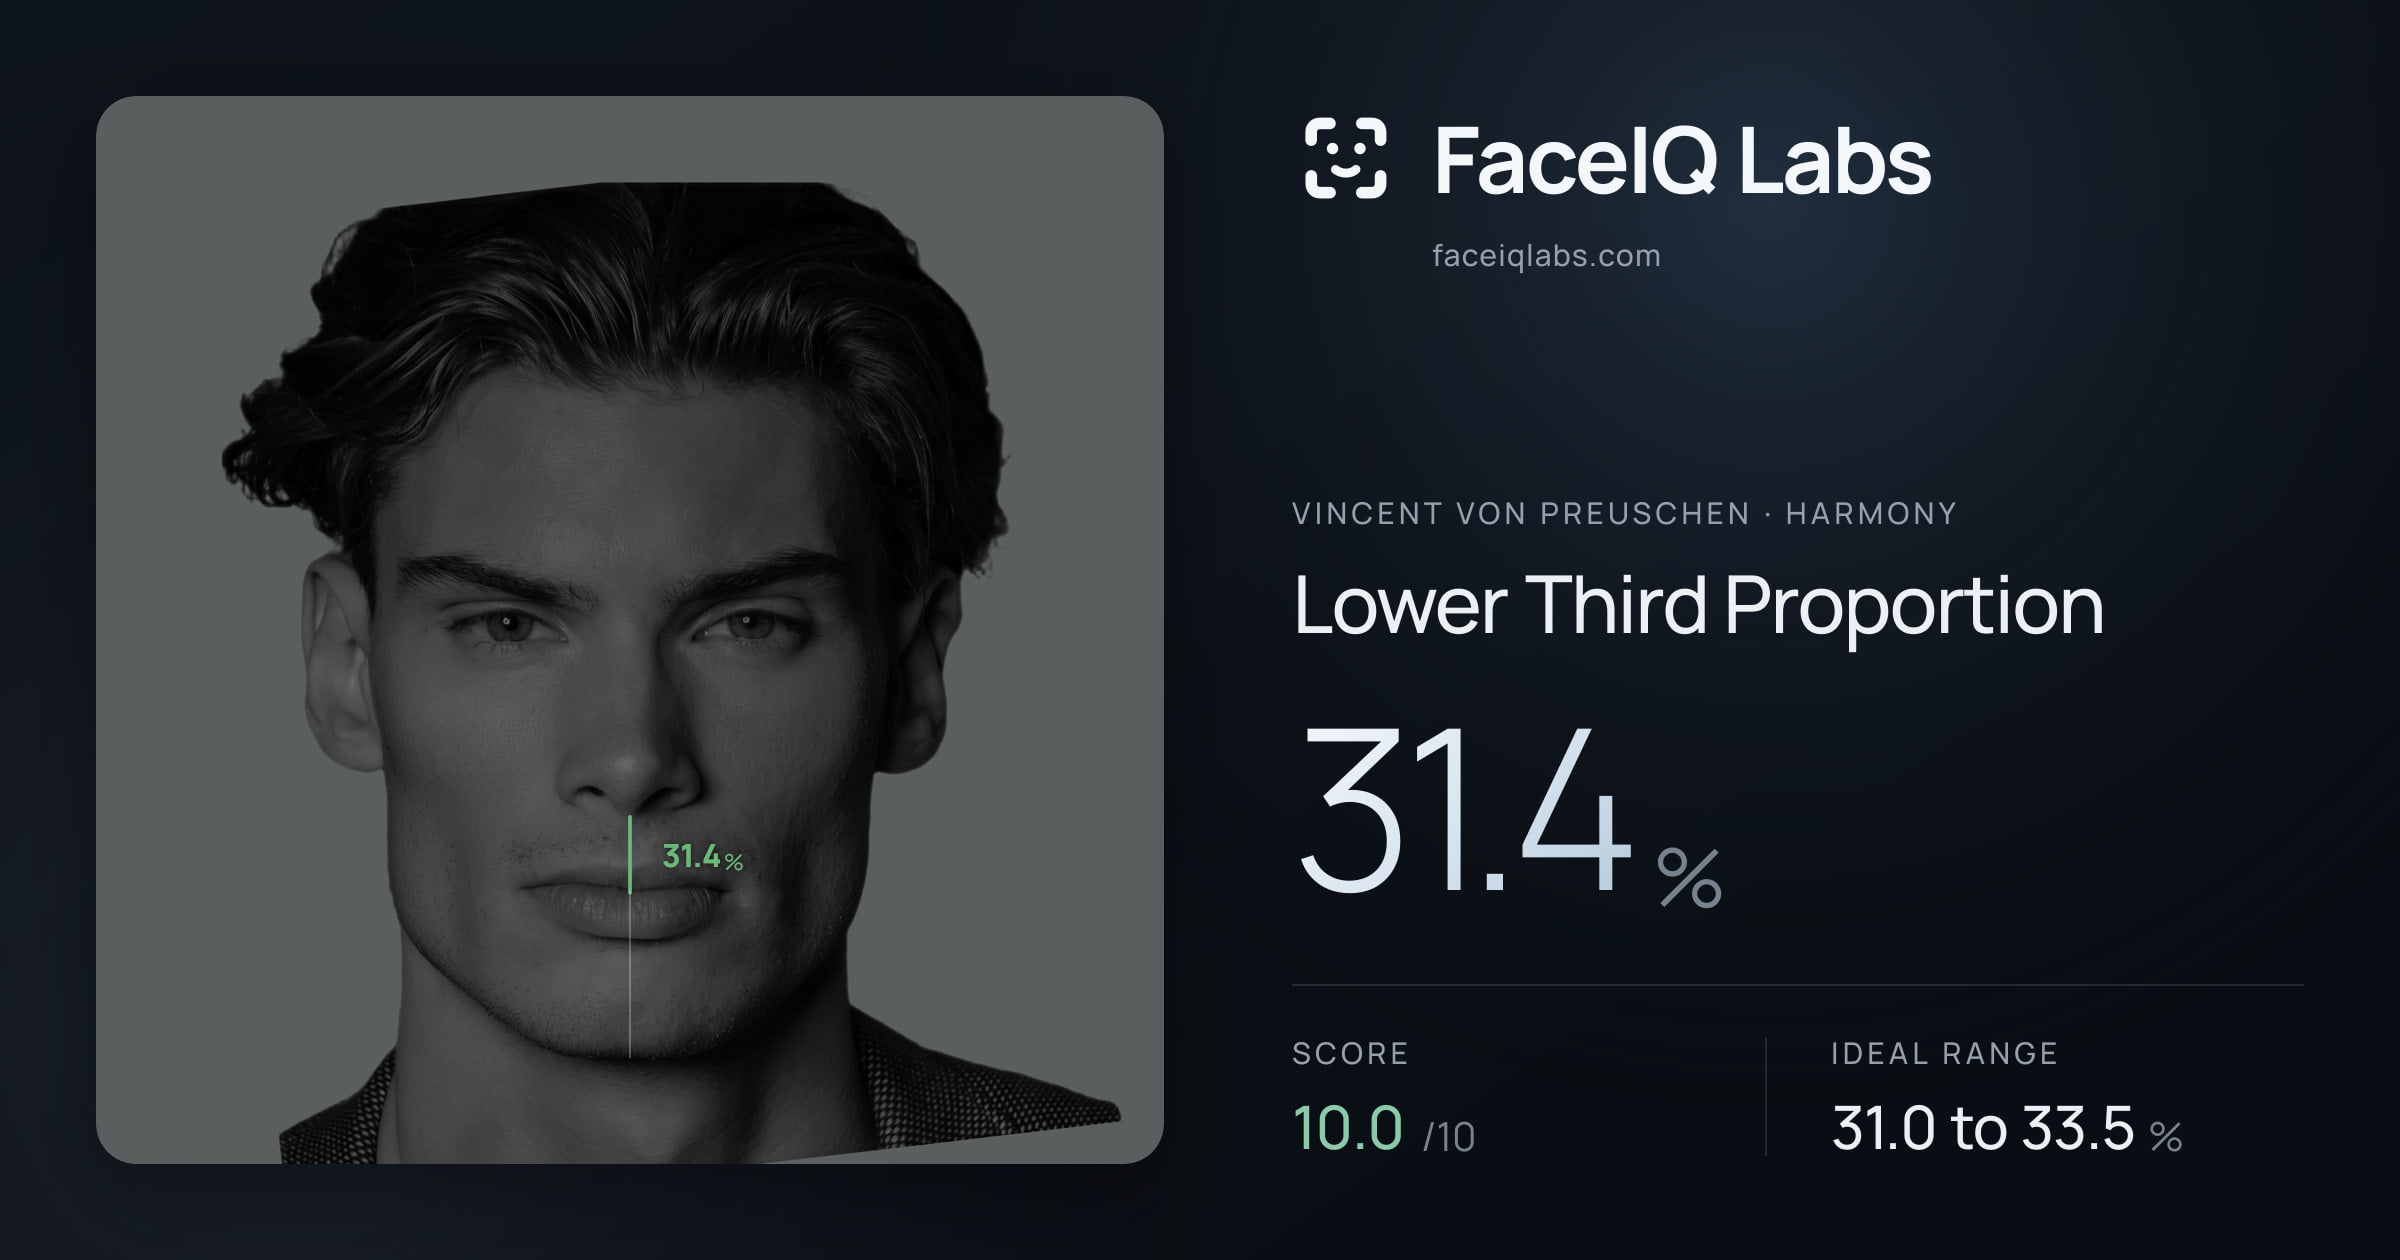Viewport: 2400px width, 1260px height.
Task: Click the /10 score denominator
Action: click(1449, 1137)
